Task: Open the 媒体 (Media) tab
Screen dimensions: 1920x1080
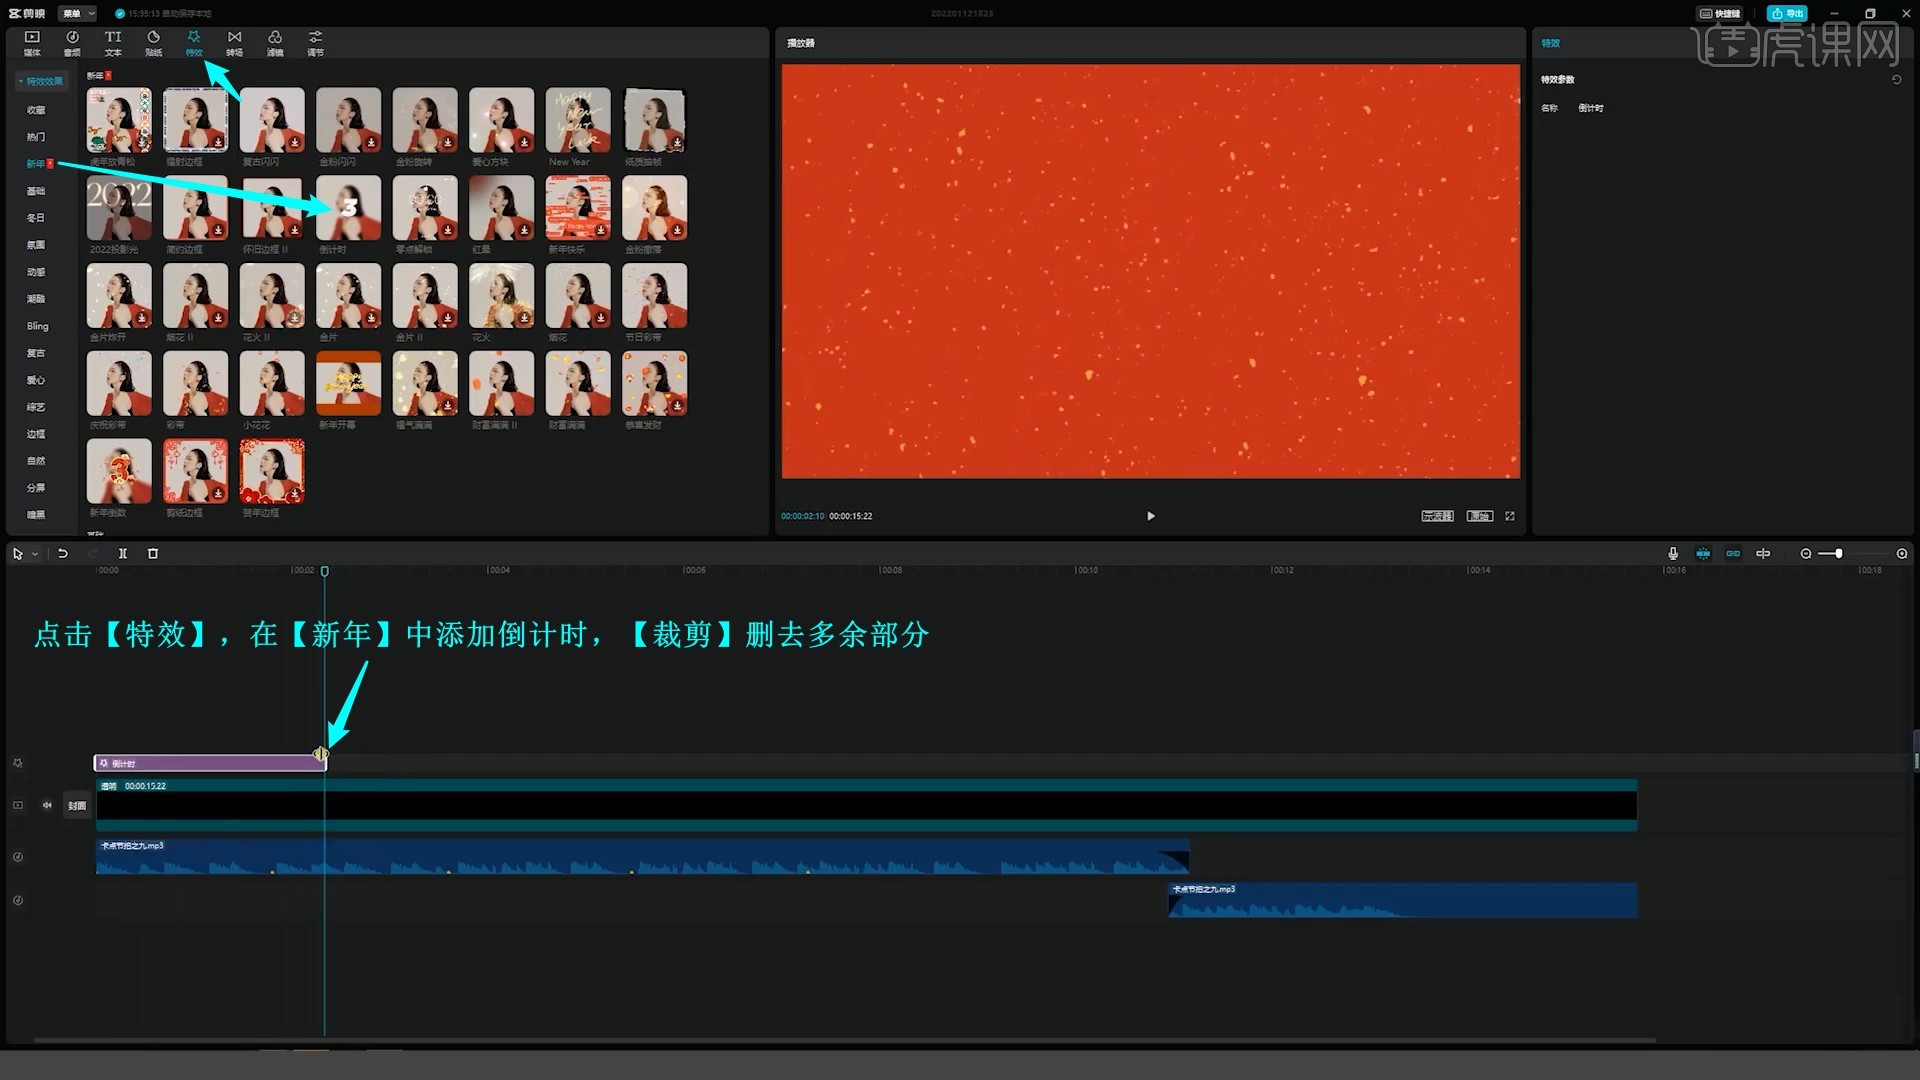Action: pos(32,43)
